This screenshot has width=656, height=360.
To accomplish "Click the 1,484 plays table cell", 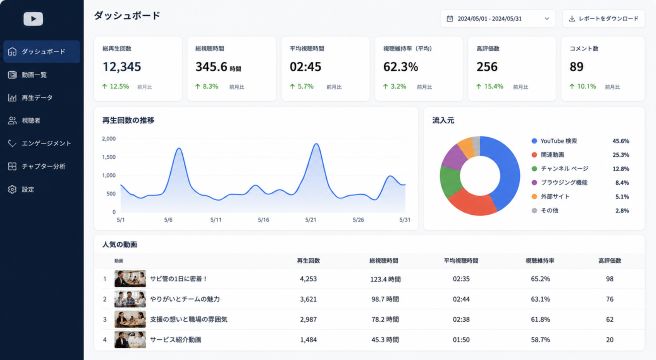I will click(308, 339).
